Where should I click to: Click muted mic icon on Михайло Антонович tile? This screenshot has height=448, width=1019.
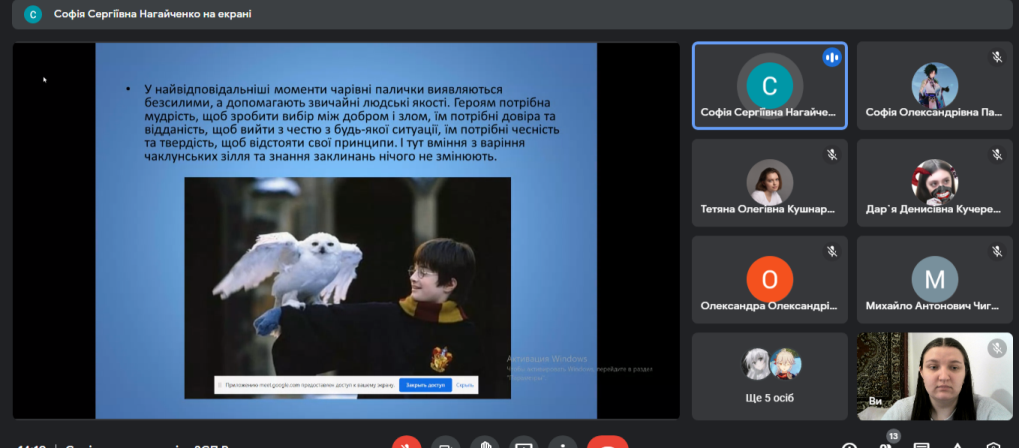pyautogui.click(x=996, y=252)
